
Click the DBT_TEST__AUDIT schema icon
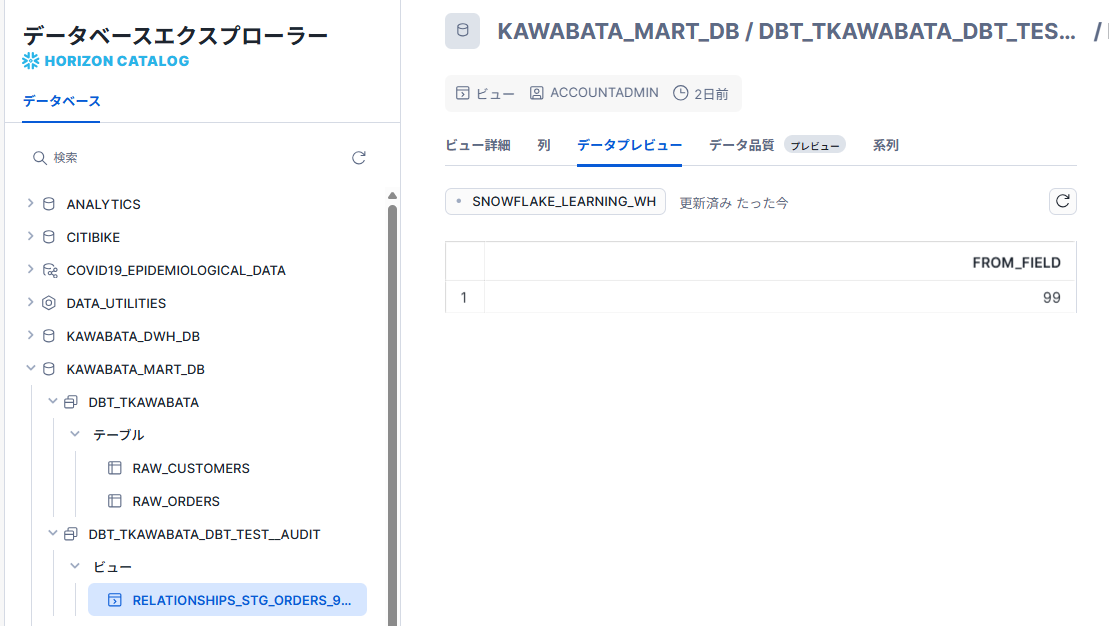(71, 534)
